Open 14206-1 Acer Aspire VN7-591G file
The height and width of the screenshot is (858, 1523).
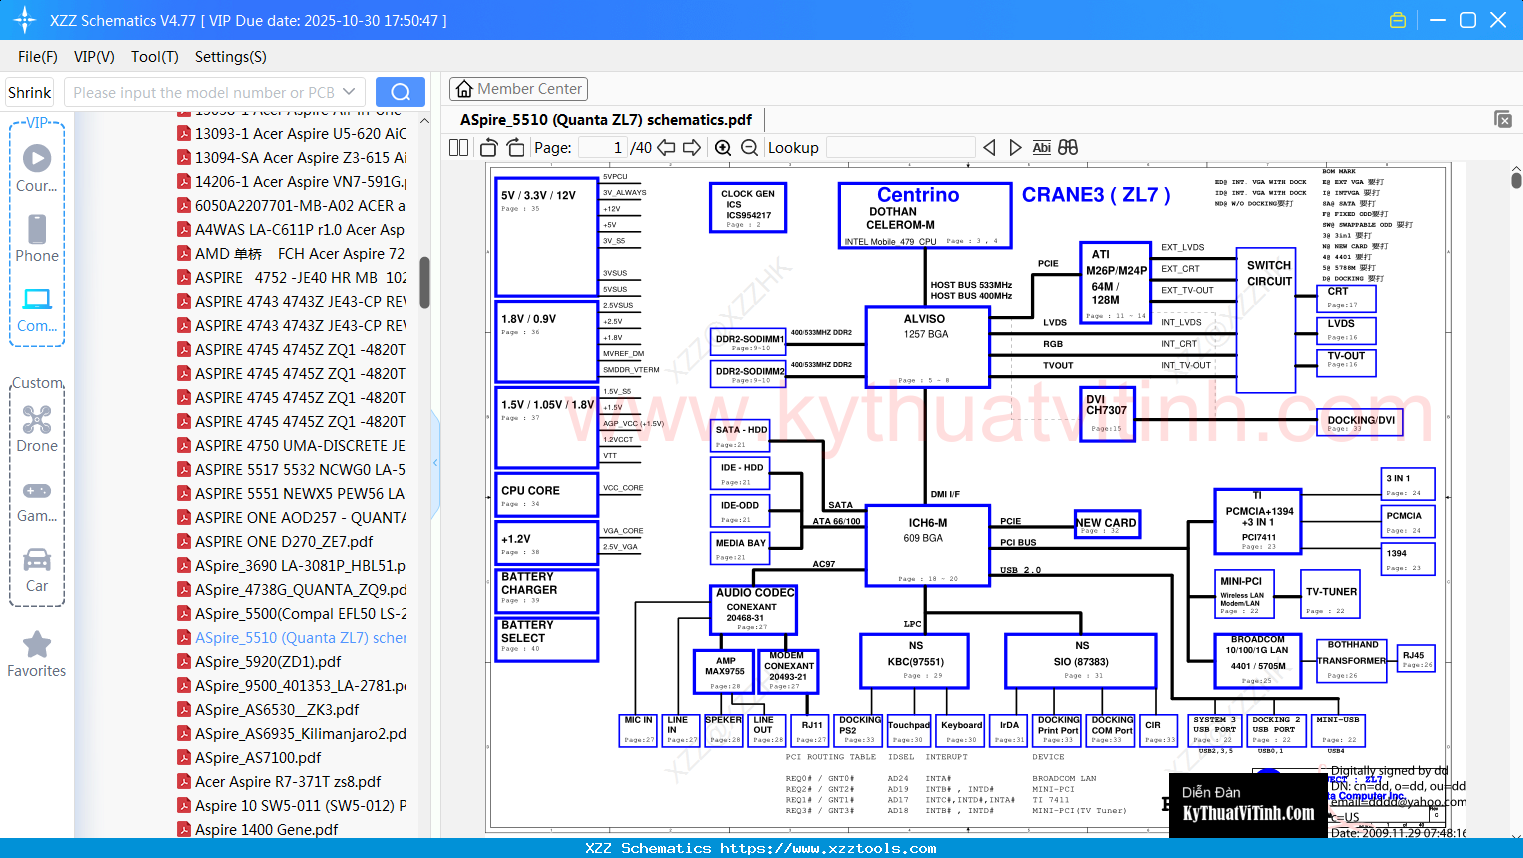tap(292, 181)
